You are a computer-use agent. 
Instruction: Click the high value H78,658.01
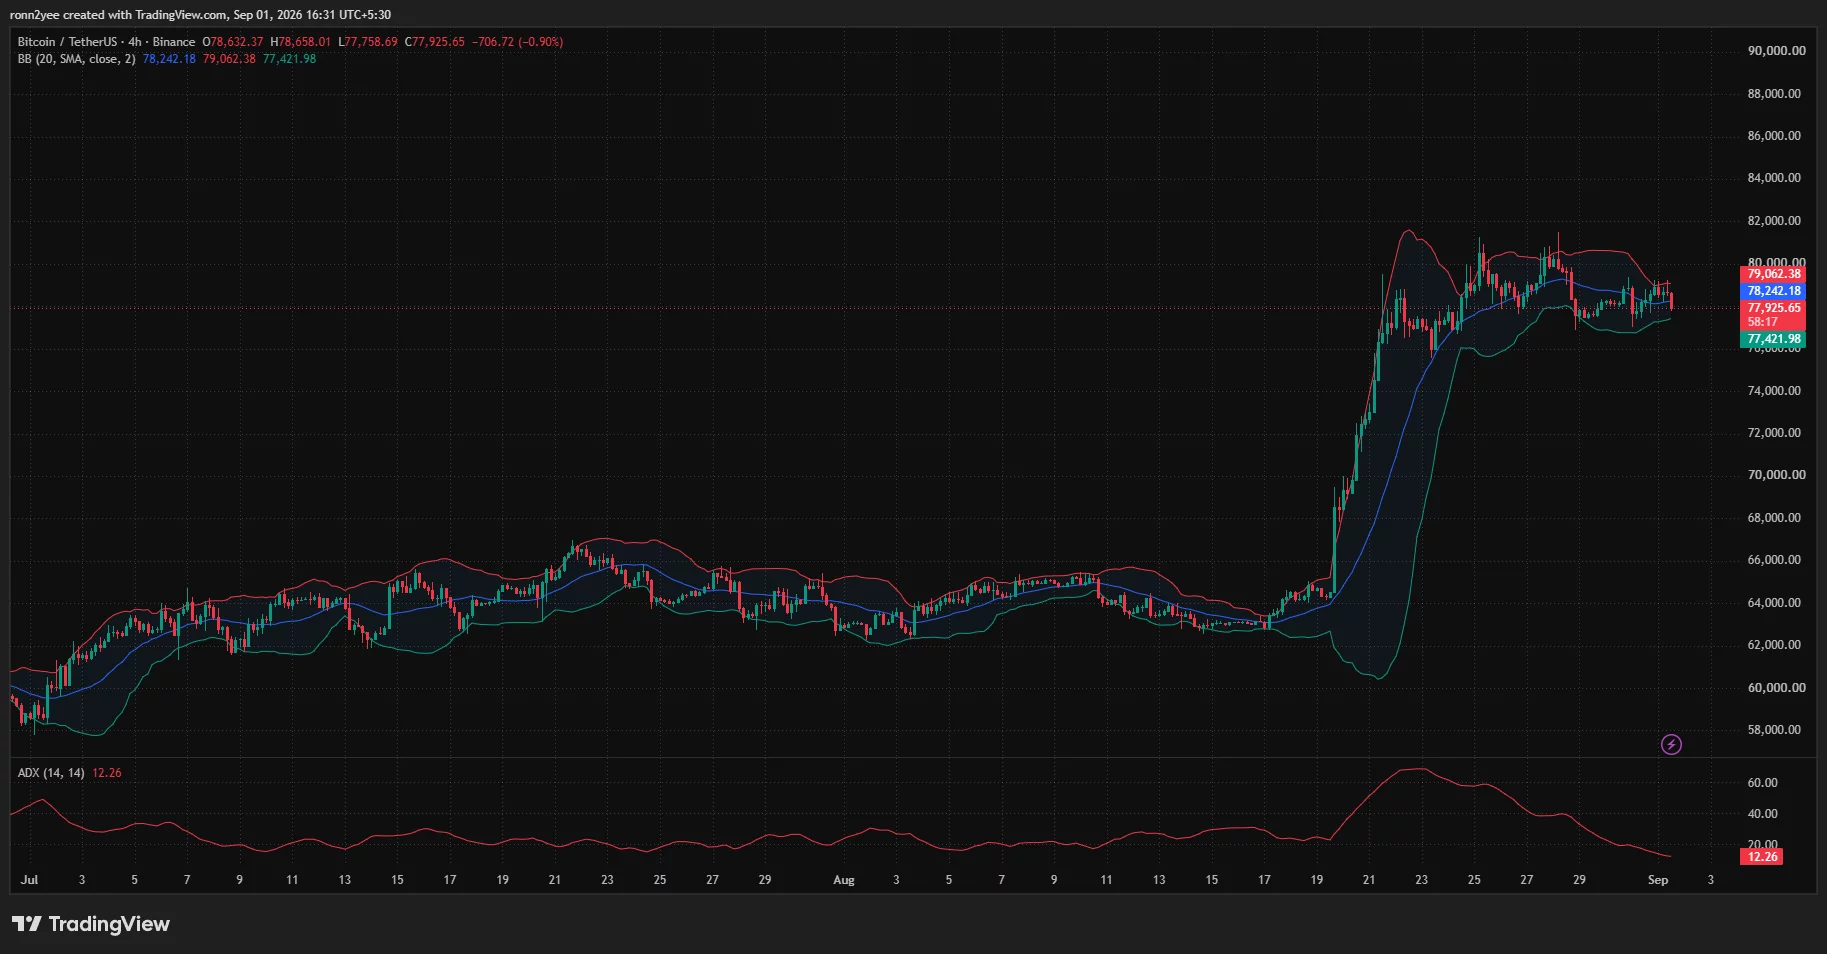pyautogui.click(x=300, y=42)
